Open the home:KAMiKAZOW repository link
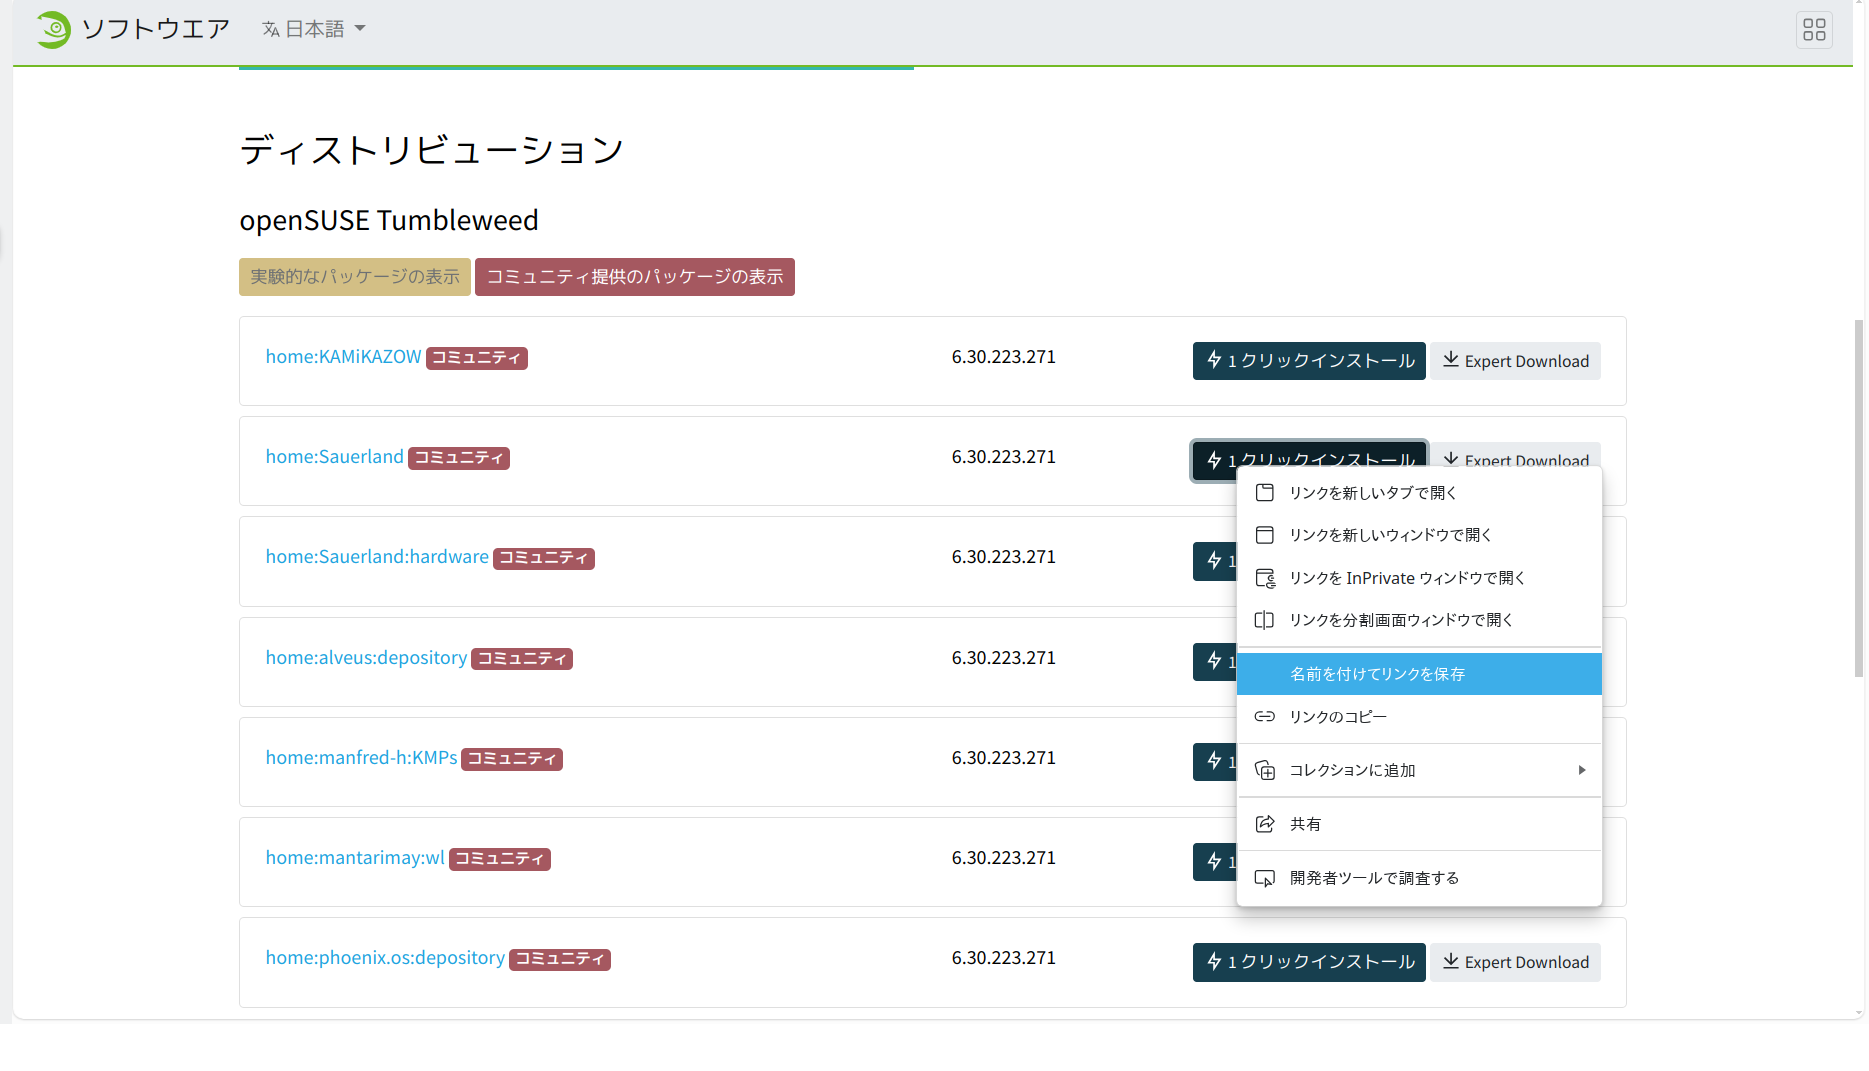 coord(343,357)
